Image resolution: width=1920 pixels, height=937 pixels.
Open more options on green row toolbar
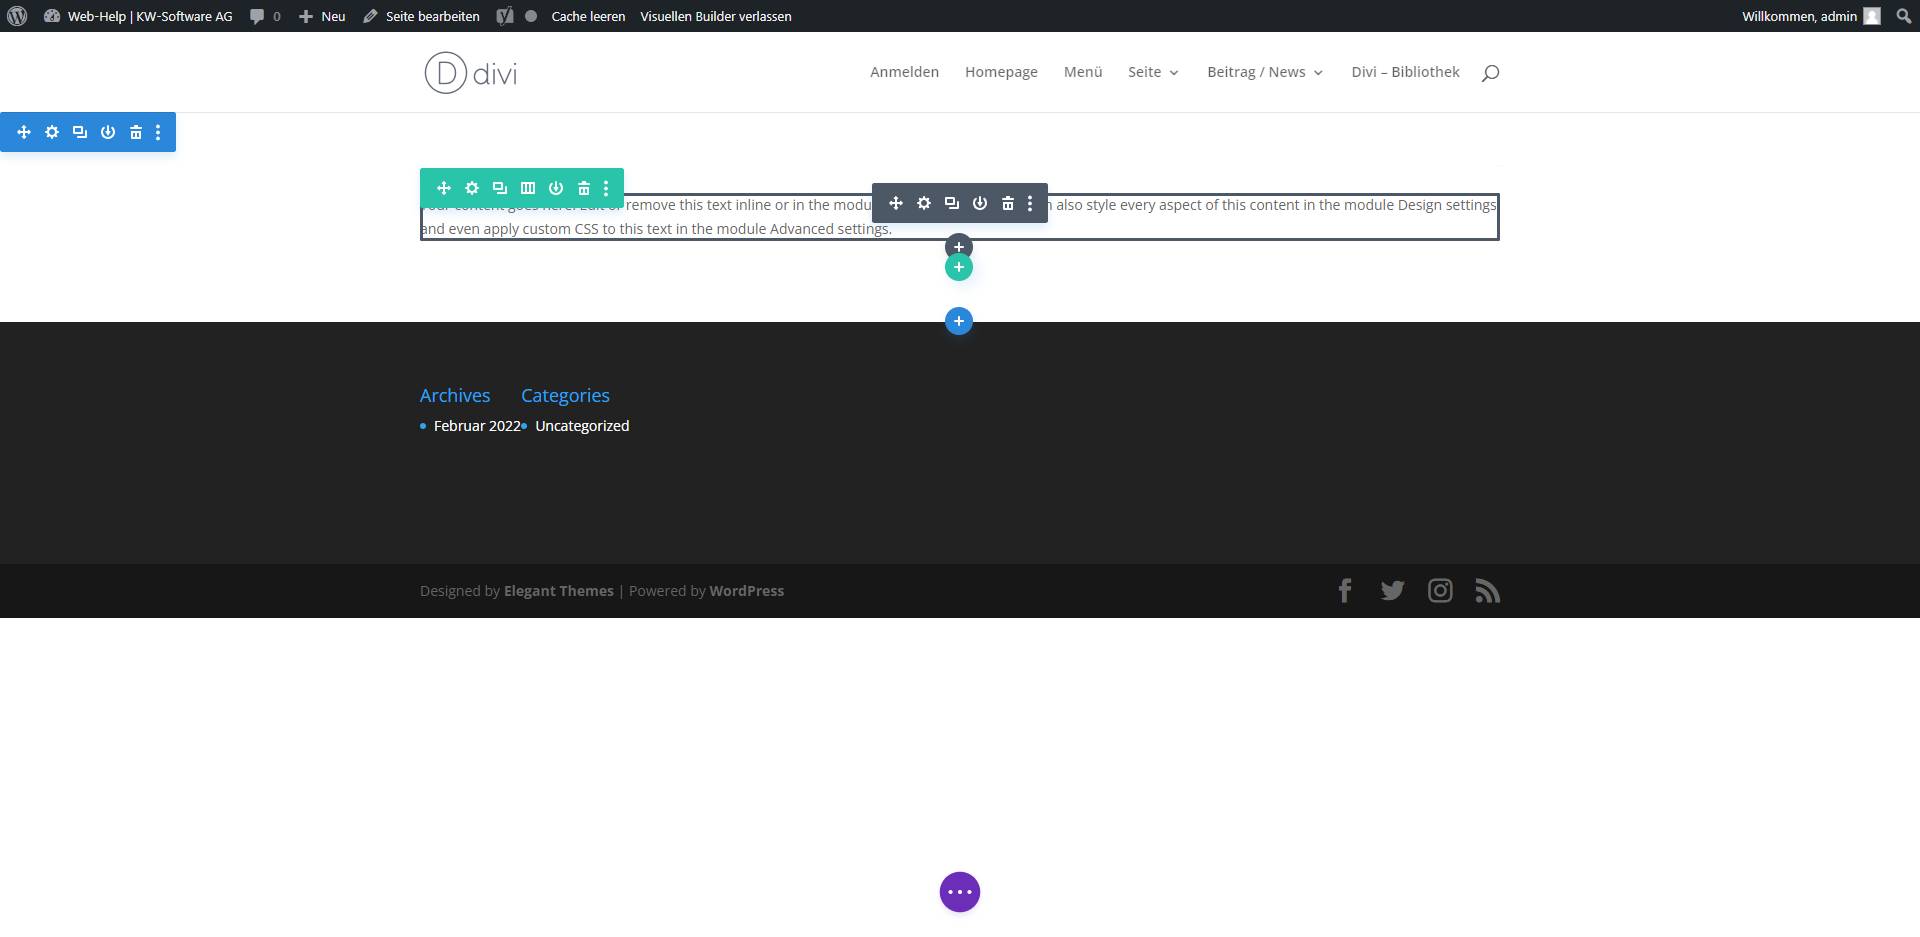(x=606, y=188)
